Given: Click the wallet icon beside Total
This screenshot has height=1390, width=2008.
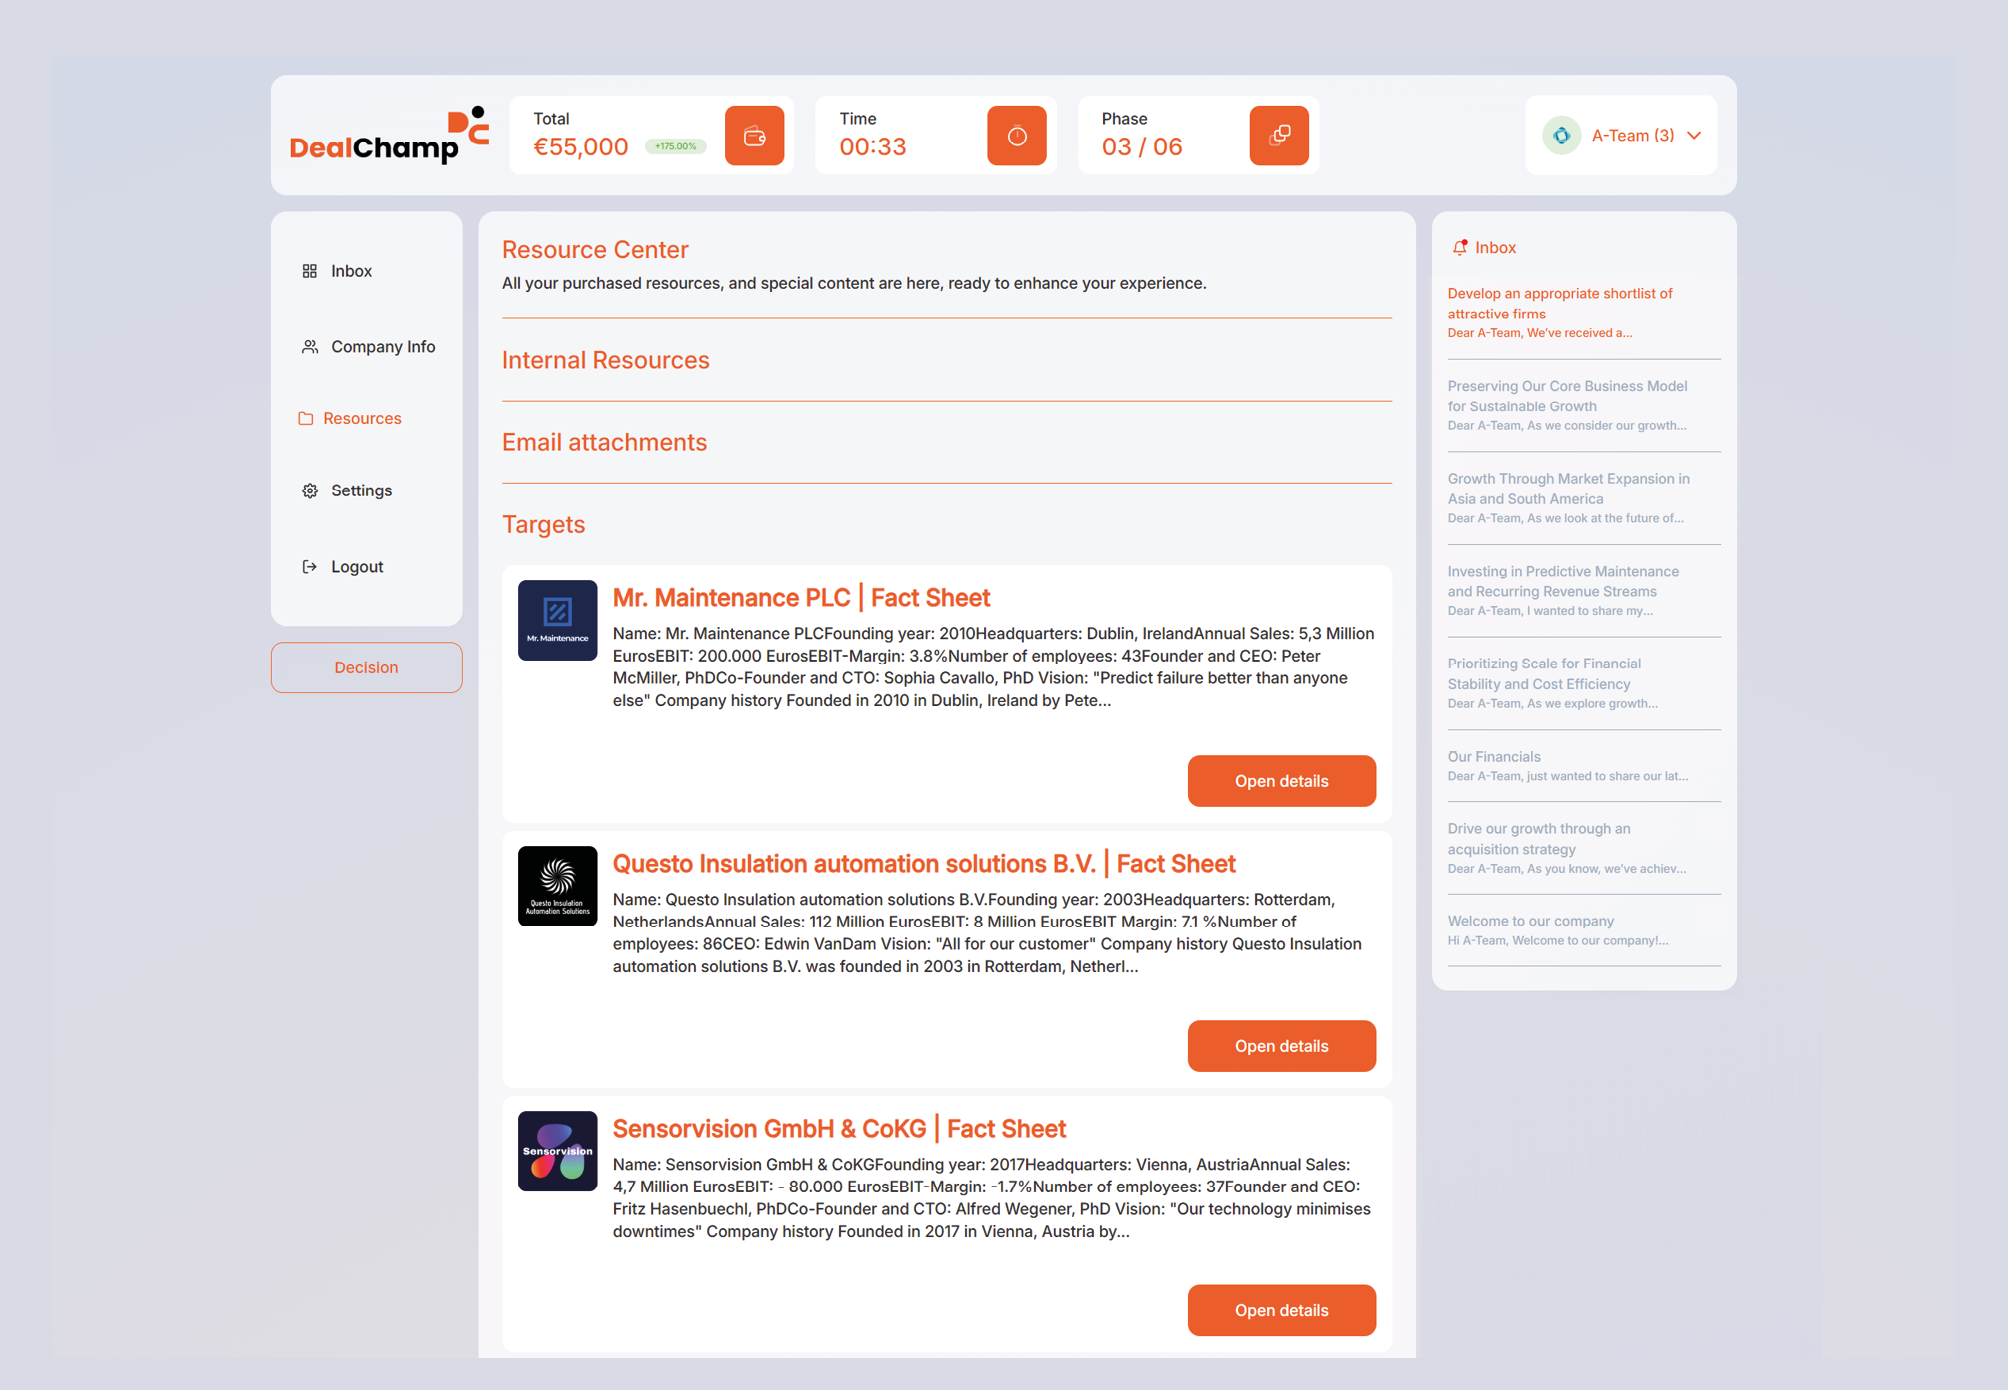Looking at the screenshot, I should click(x=754, y=136).
